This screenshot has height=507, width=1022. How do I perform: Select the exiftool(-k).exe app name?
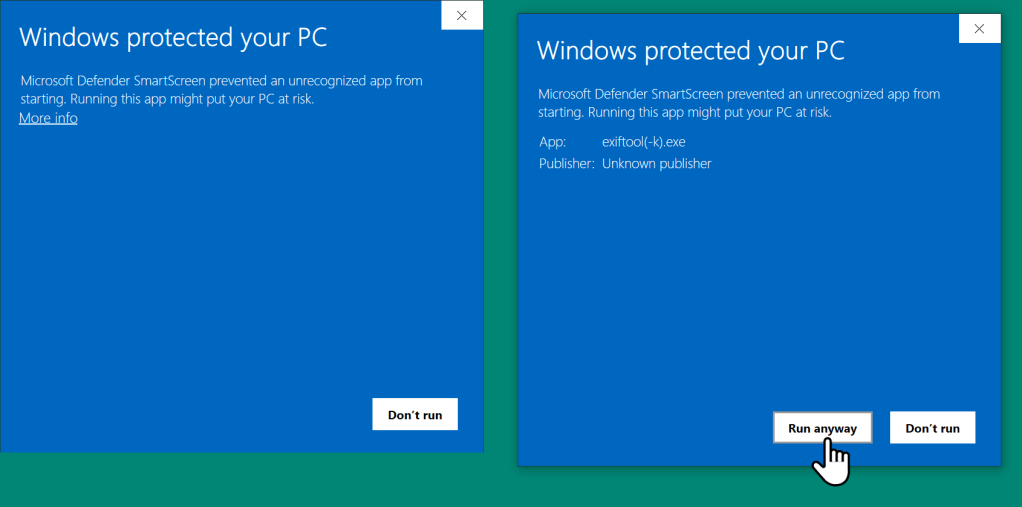[643, 142]
